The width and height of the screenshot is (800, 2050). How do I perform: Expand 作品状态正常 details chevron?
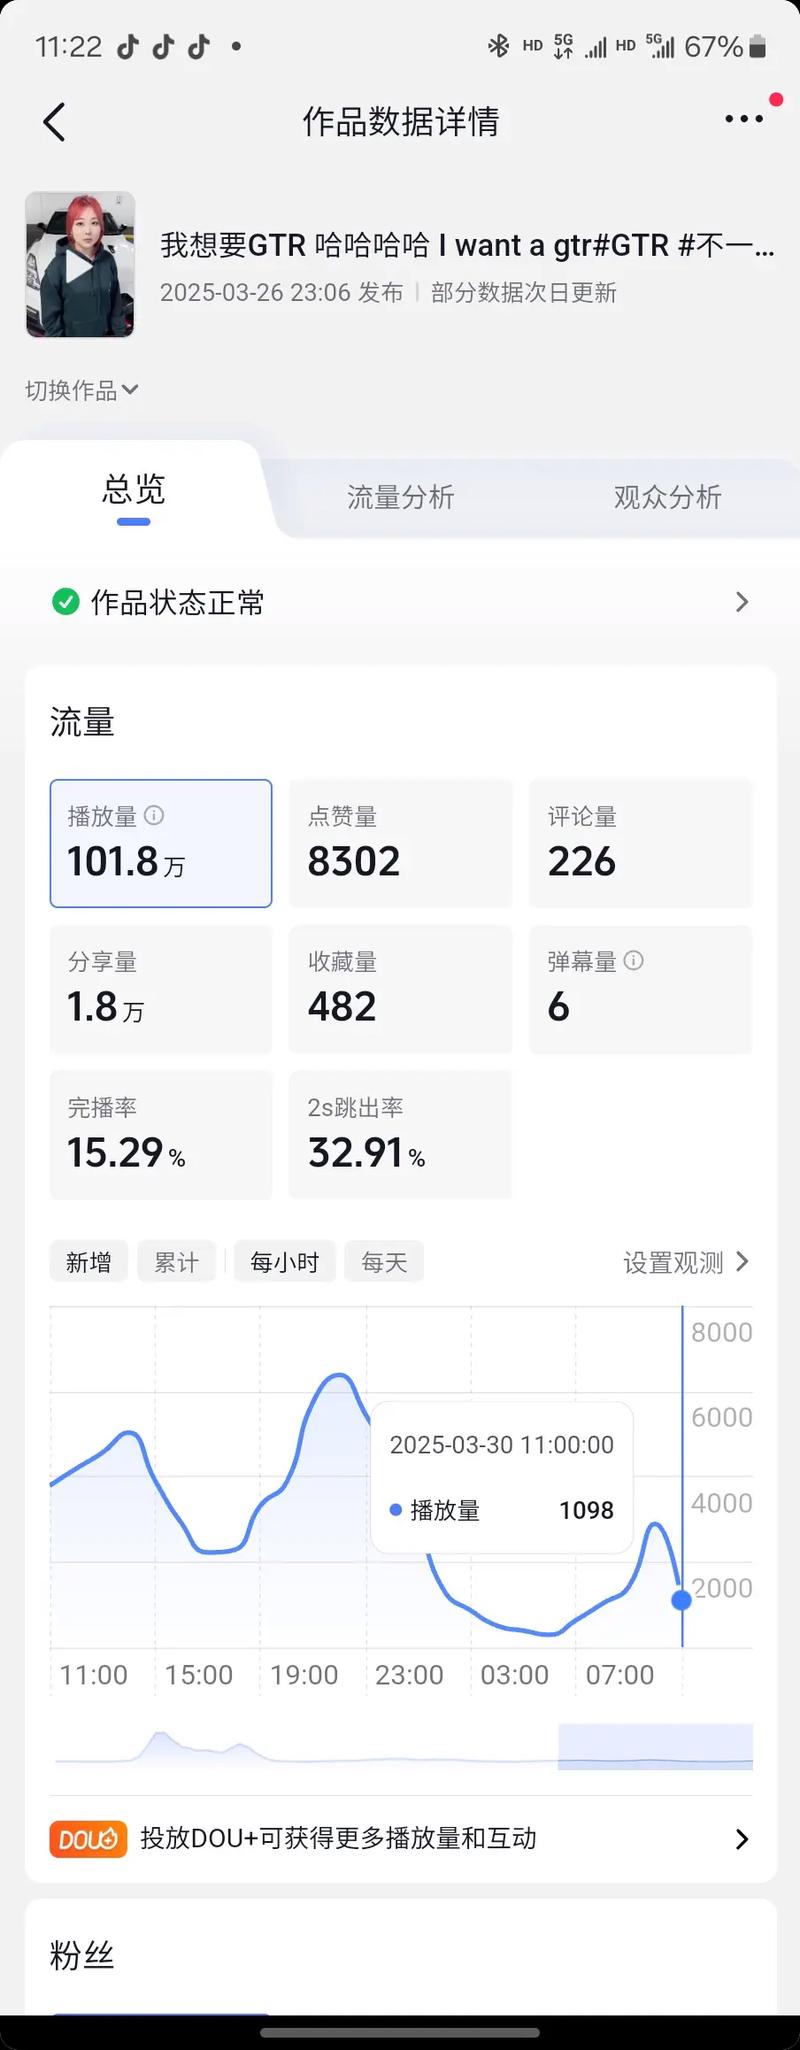(741, 602)
